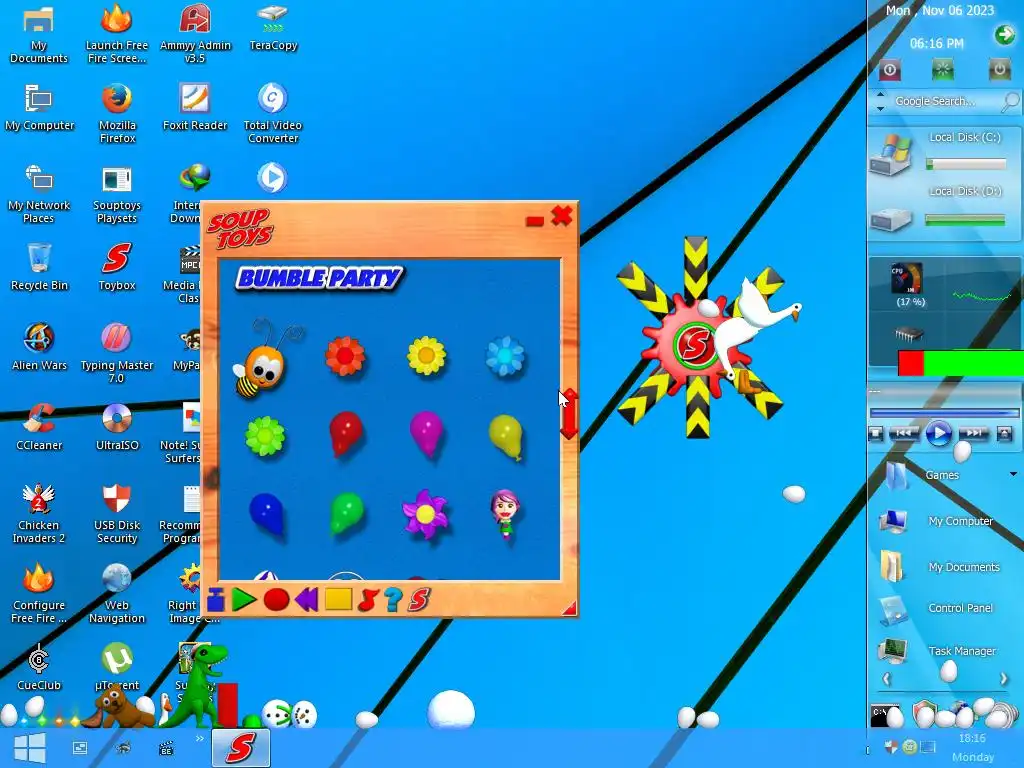
Task: Pick the yellow flower toy
Action: click(426, 356)
